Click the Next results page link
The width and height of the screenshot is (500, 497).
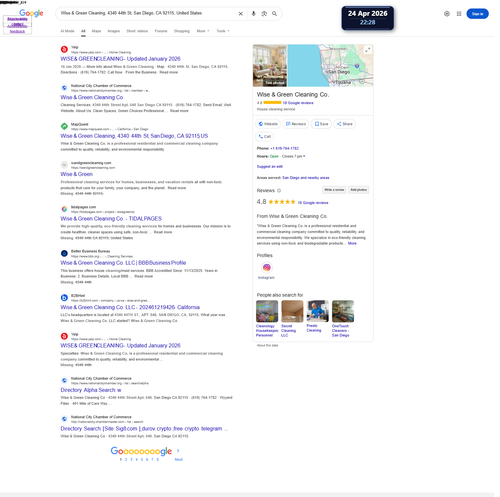179,459
